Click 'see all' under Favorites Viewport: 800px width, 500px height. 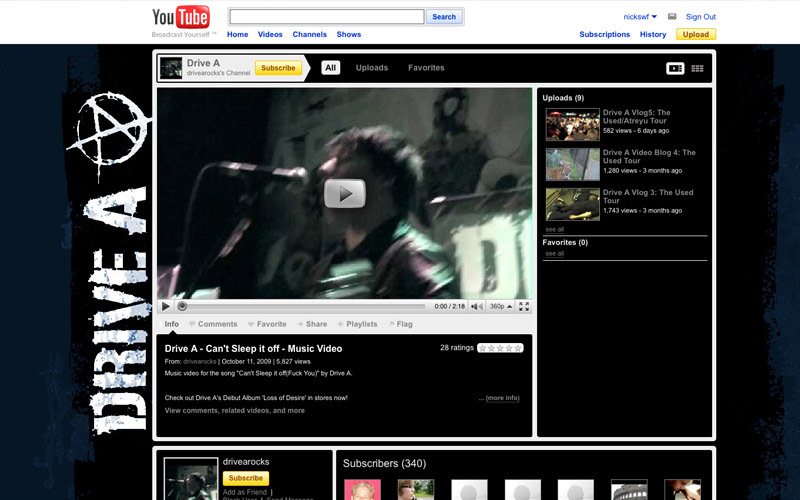click(x=555, y=254)
